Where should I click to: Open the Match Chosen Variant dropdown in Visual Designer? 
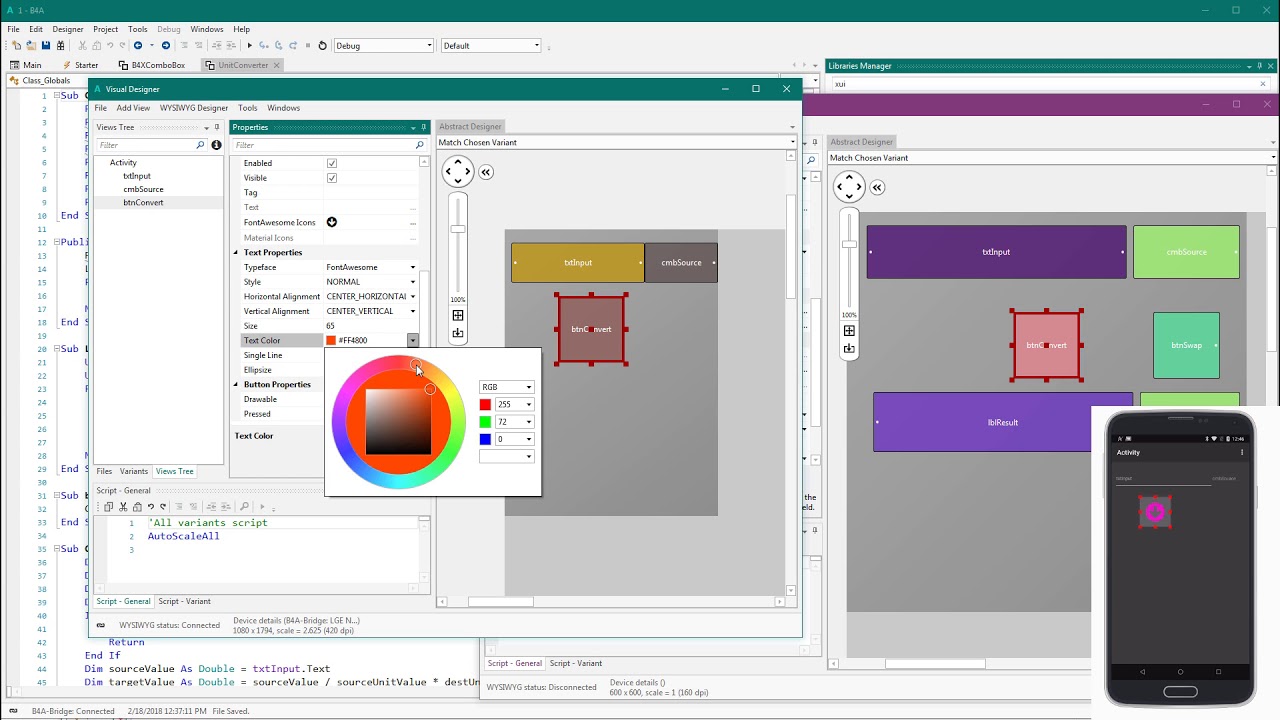[792, 142]
